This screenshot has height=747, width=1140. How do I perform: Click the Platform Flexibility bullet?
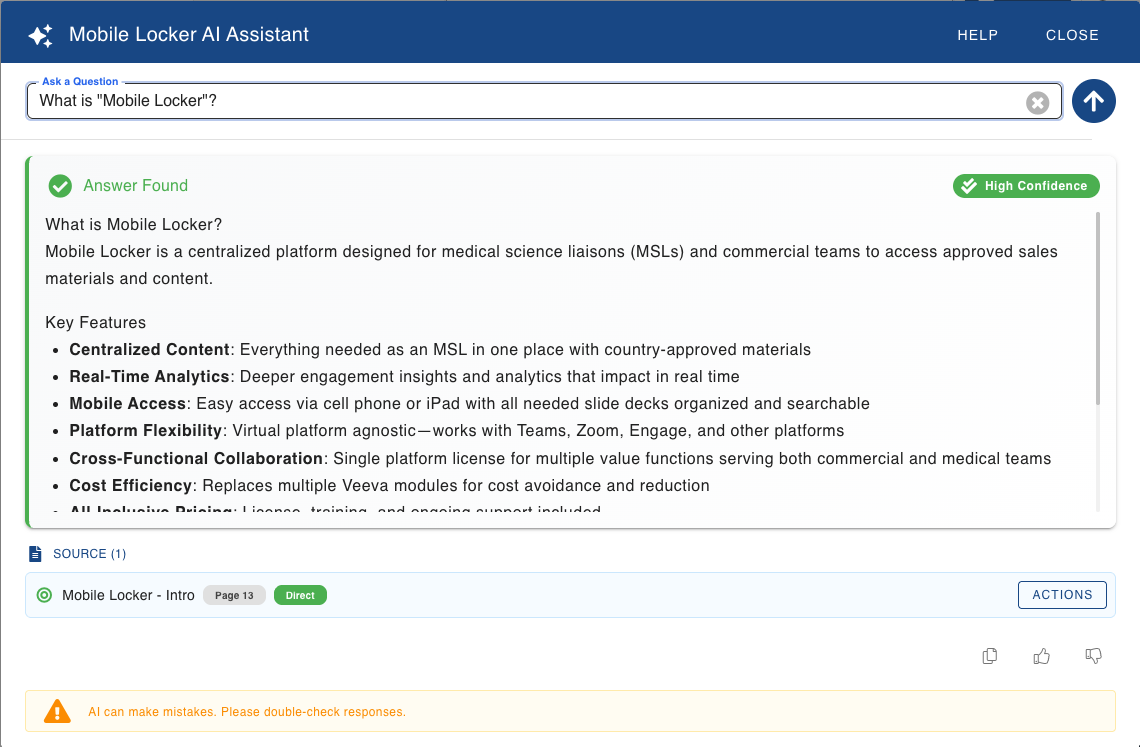click(x=457, y=431)
